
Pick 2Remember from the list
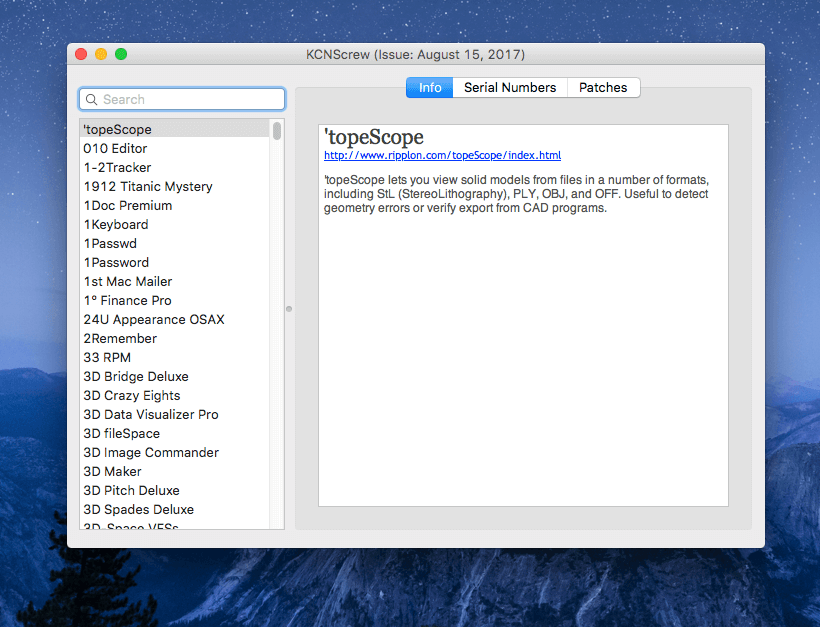coord(175,338)
